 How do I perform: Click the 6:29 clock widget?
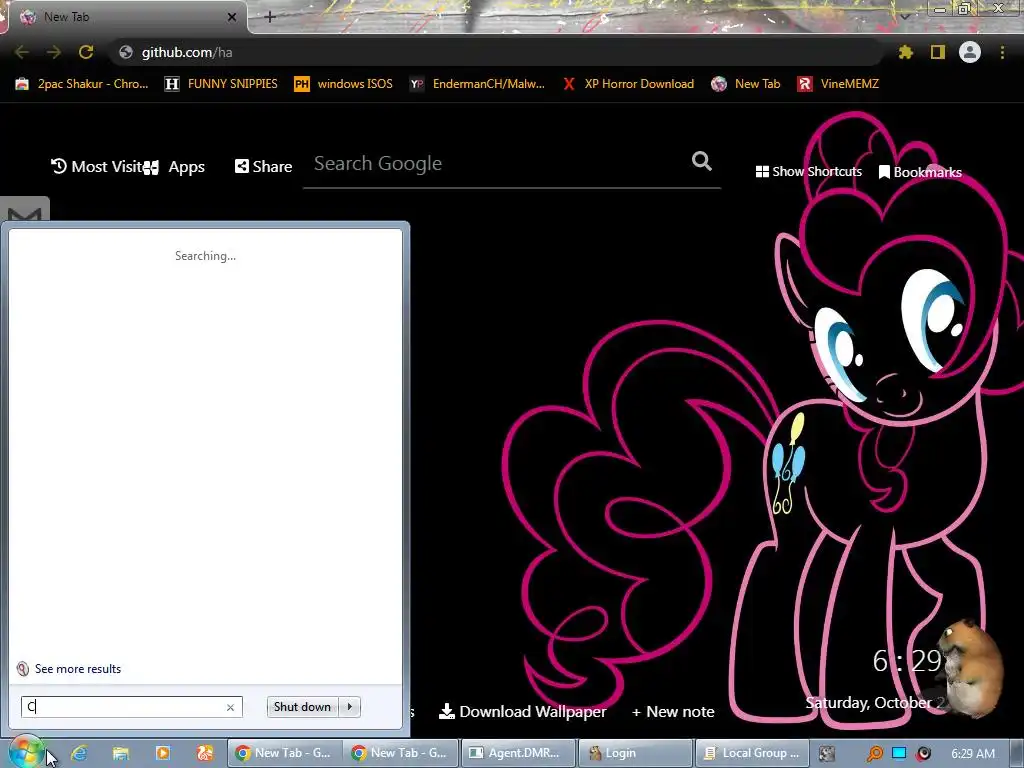tap(907, 661)
